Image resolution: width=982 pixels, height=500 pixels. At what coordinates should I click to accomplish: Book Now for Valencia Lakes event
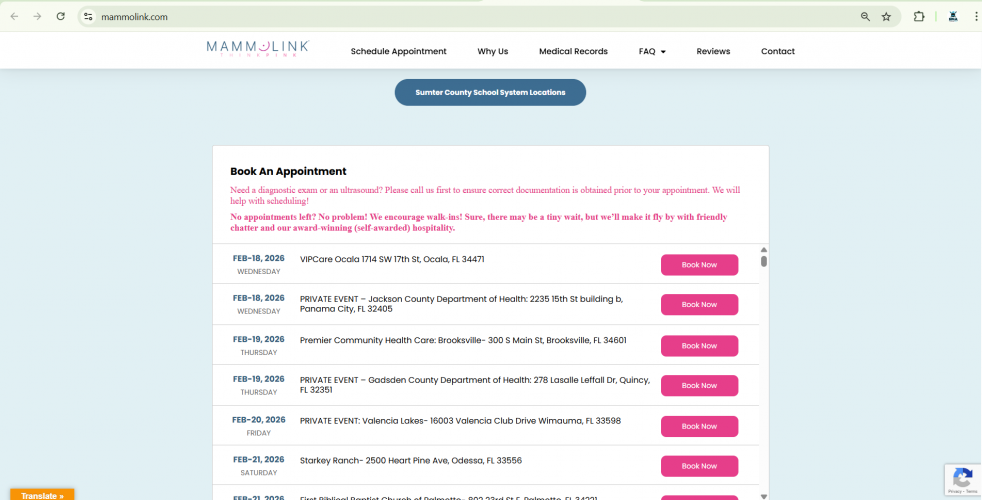pyautogui.click(x=700, y=426)
